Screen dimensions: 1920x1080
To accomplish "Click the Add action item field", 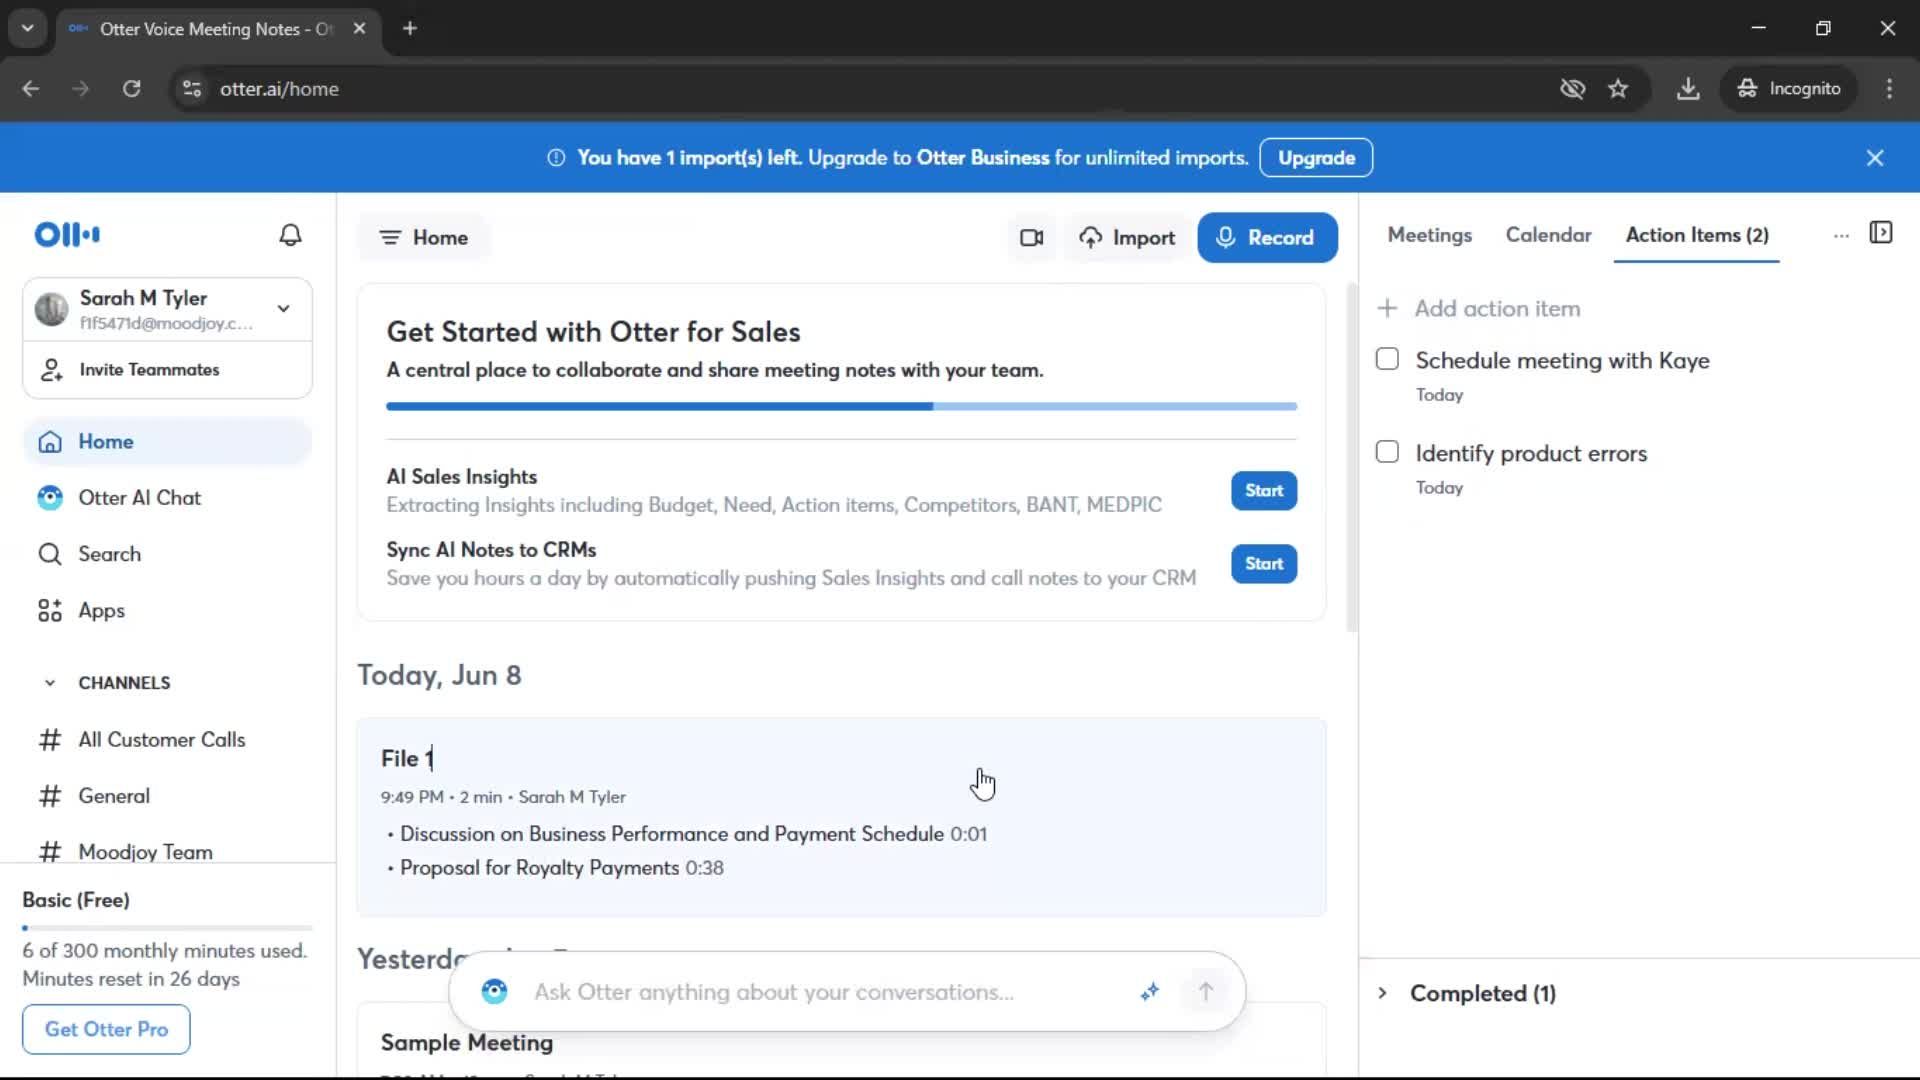I will [1497, 309].
